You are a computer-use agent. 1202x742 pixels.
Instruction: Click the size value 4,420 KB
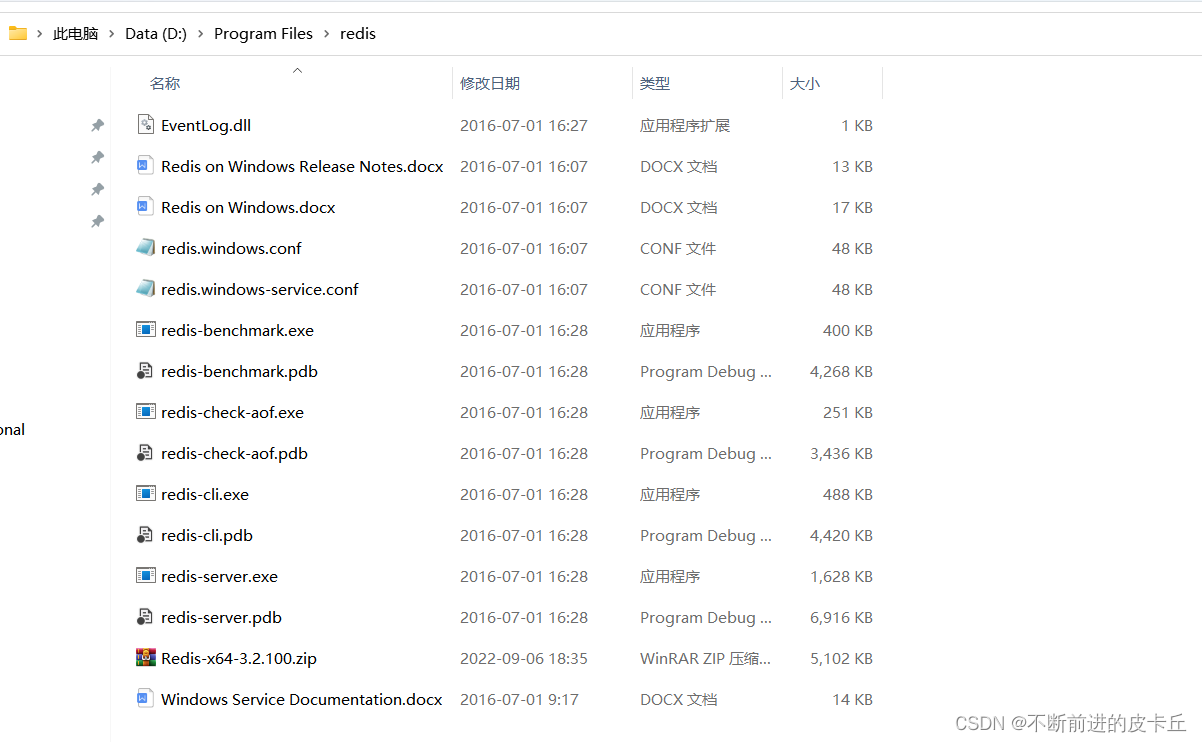[x=841, y=535]
